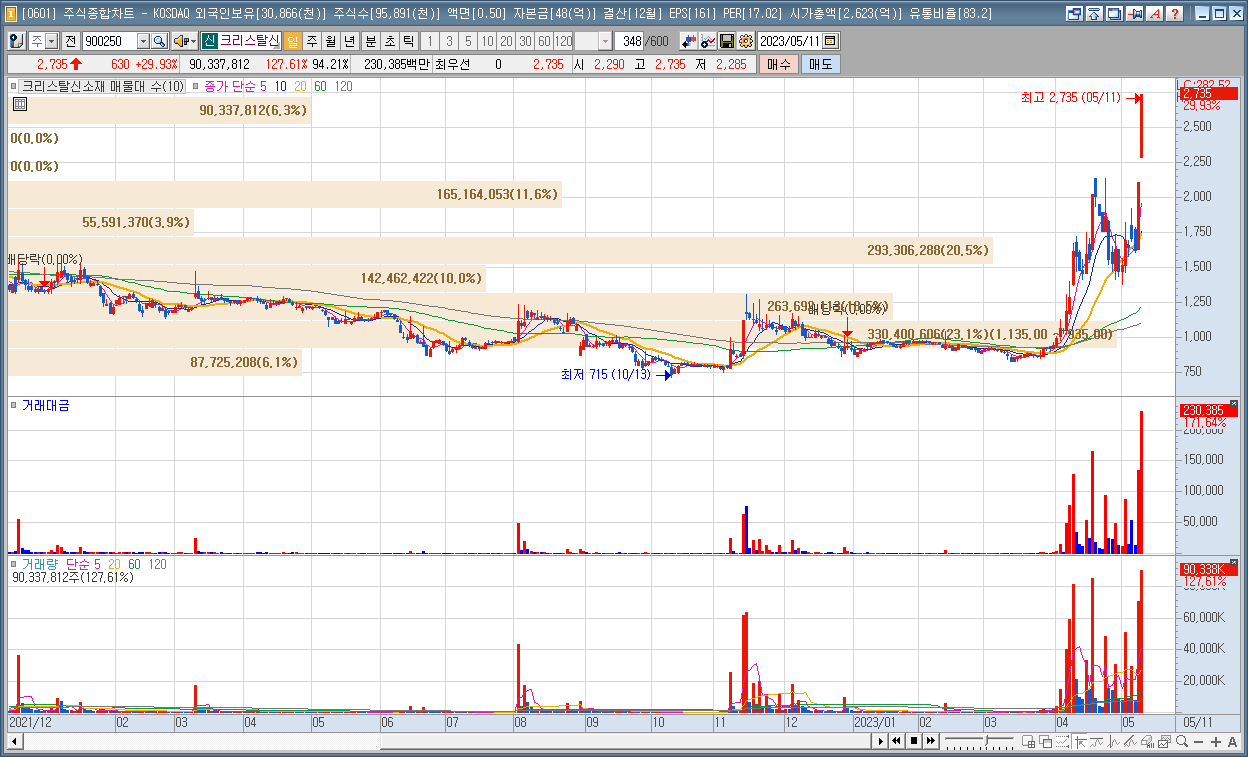
Task: Select interval preset 10
Action: coord(487,41)
